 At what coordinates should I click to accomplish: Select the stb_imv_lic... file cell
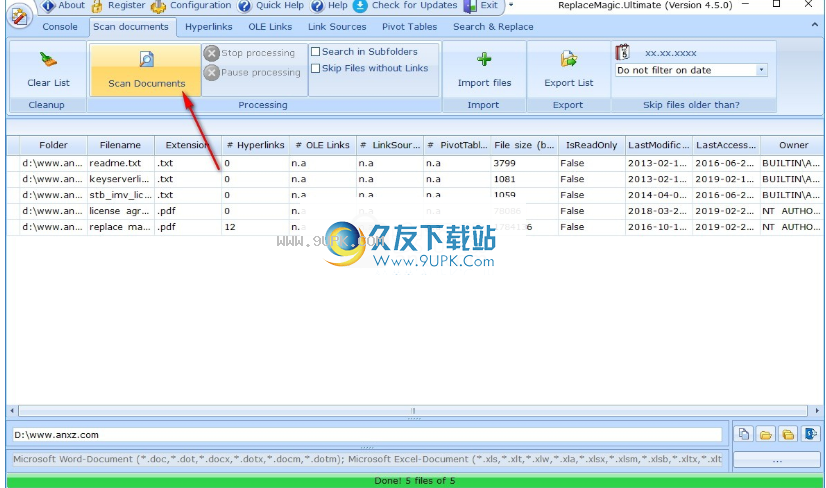121,194
